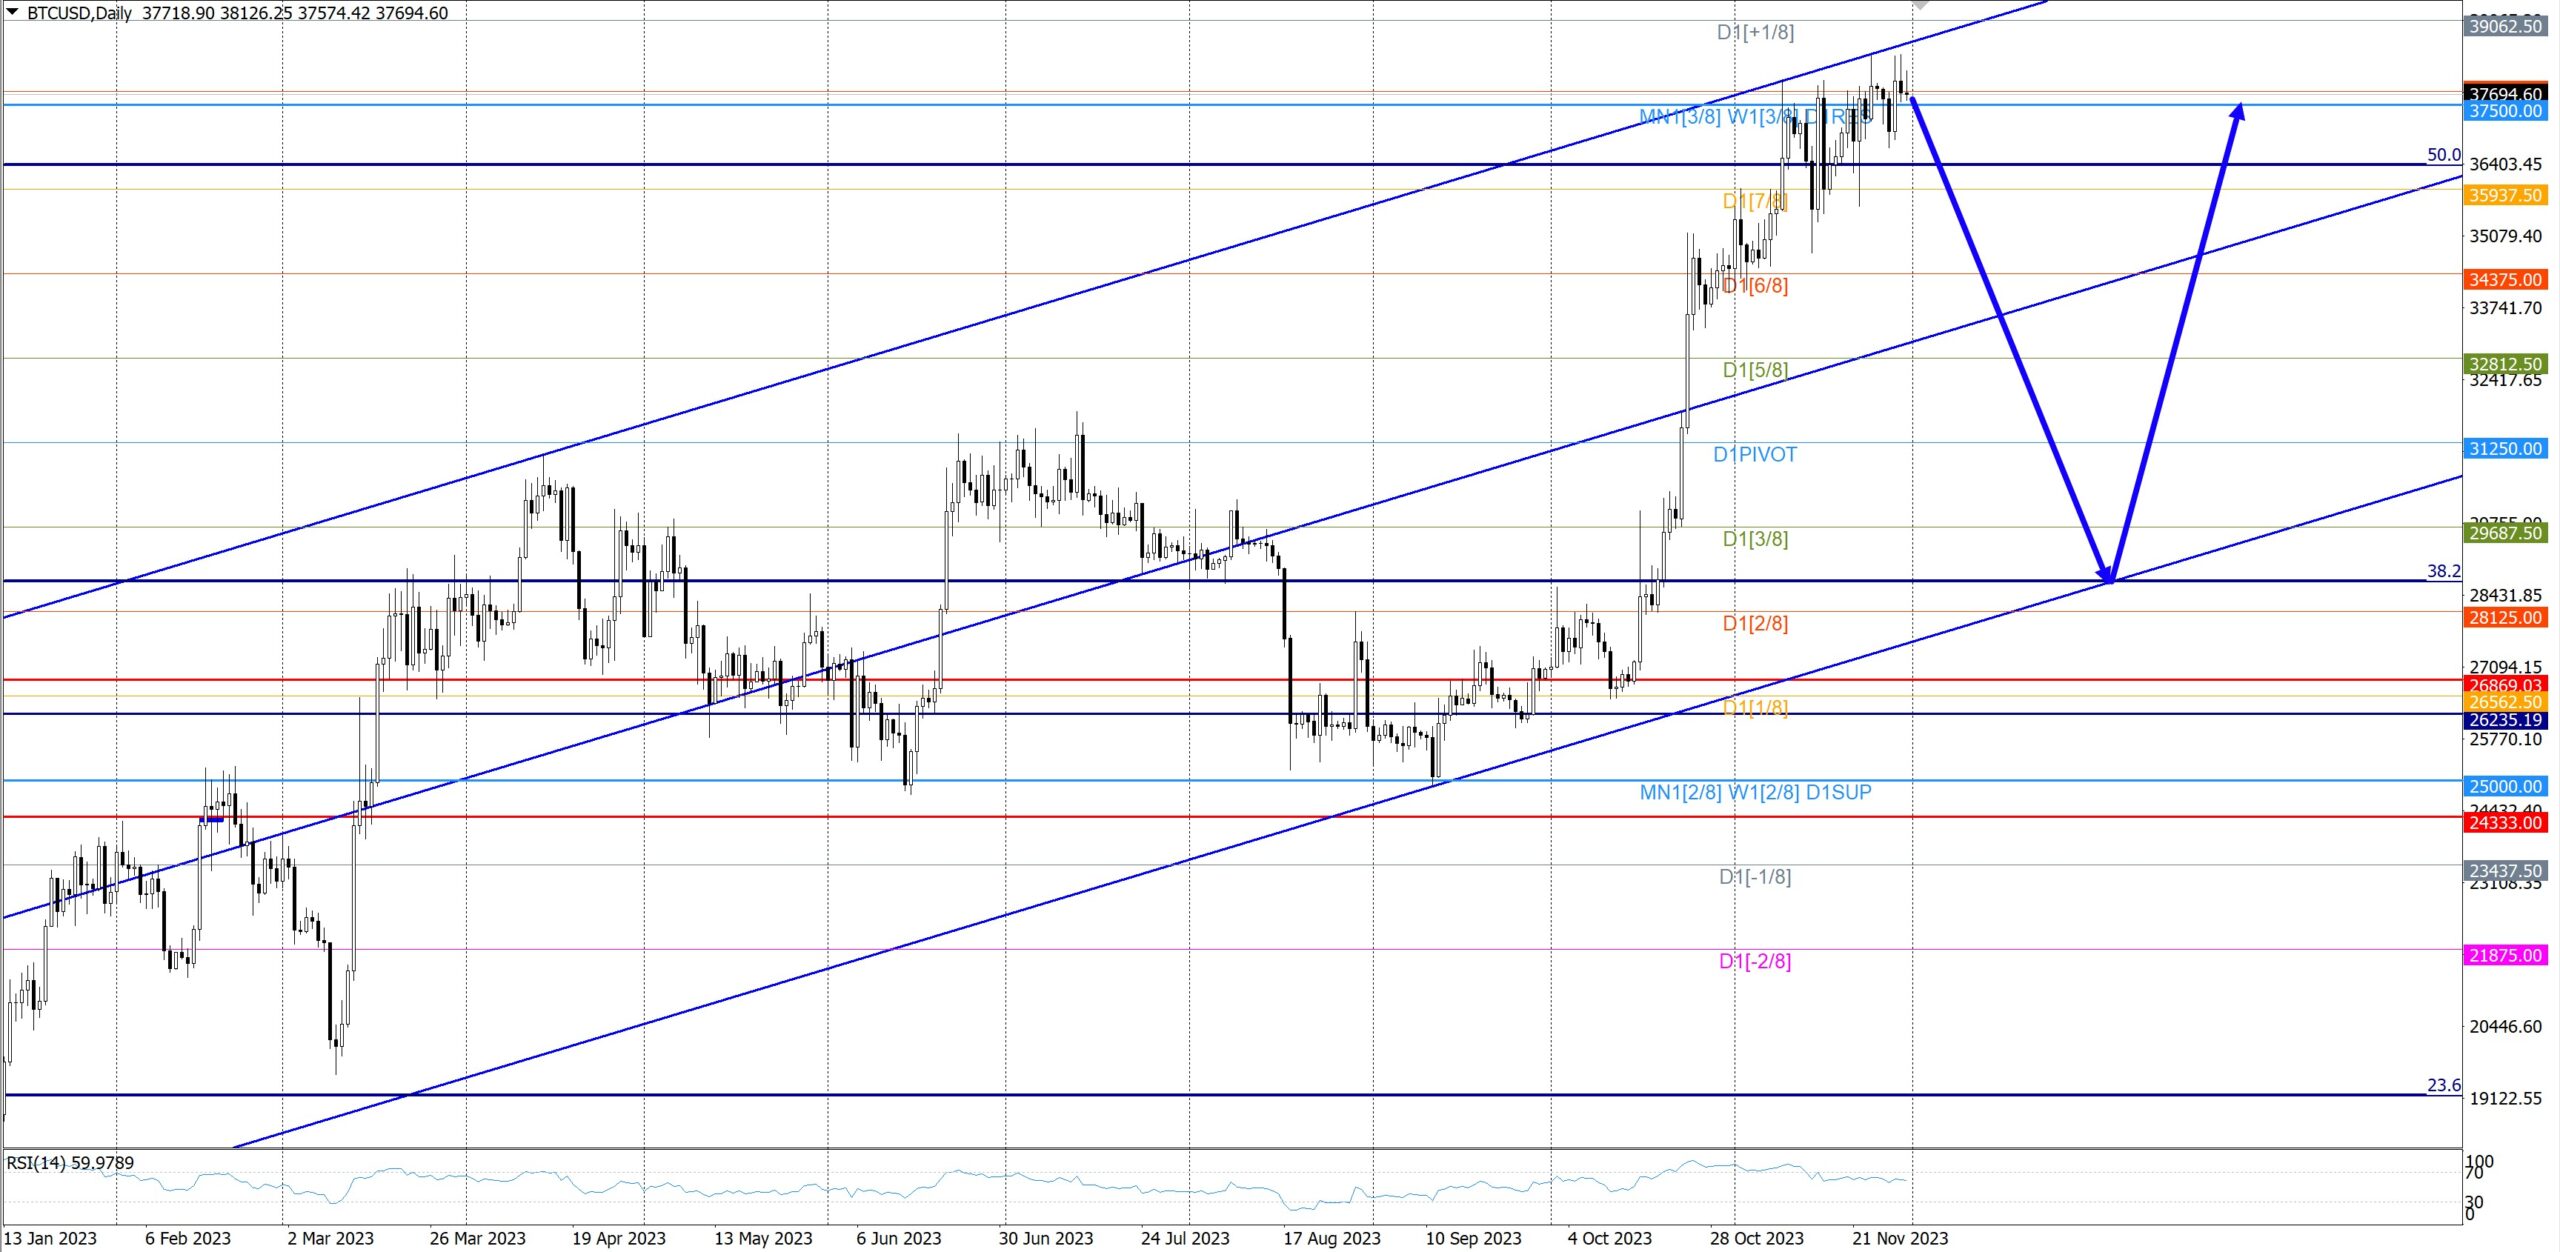The height and width of the screenshot is (1252, 2560).
Task: Click the BTCUSD chart title dropdown arrow
Action: (12, 12)
